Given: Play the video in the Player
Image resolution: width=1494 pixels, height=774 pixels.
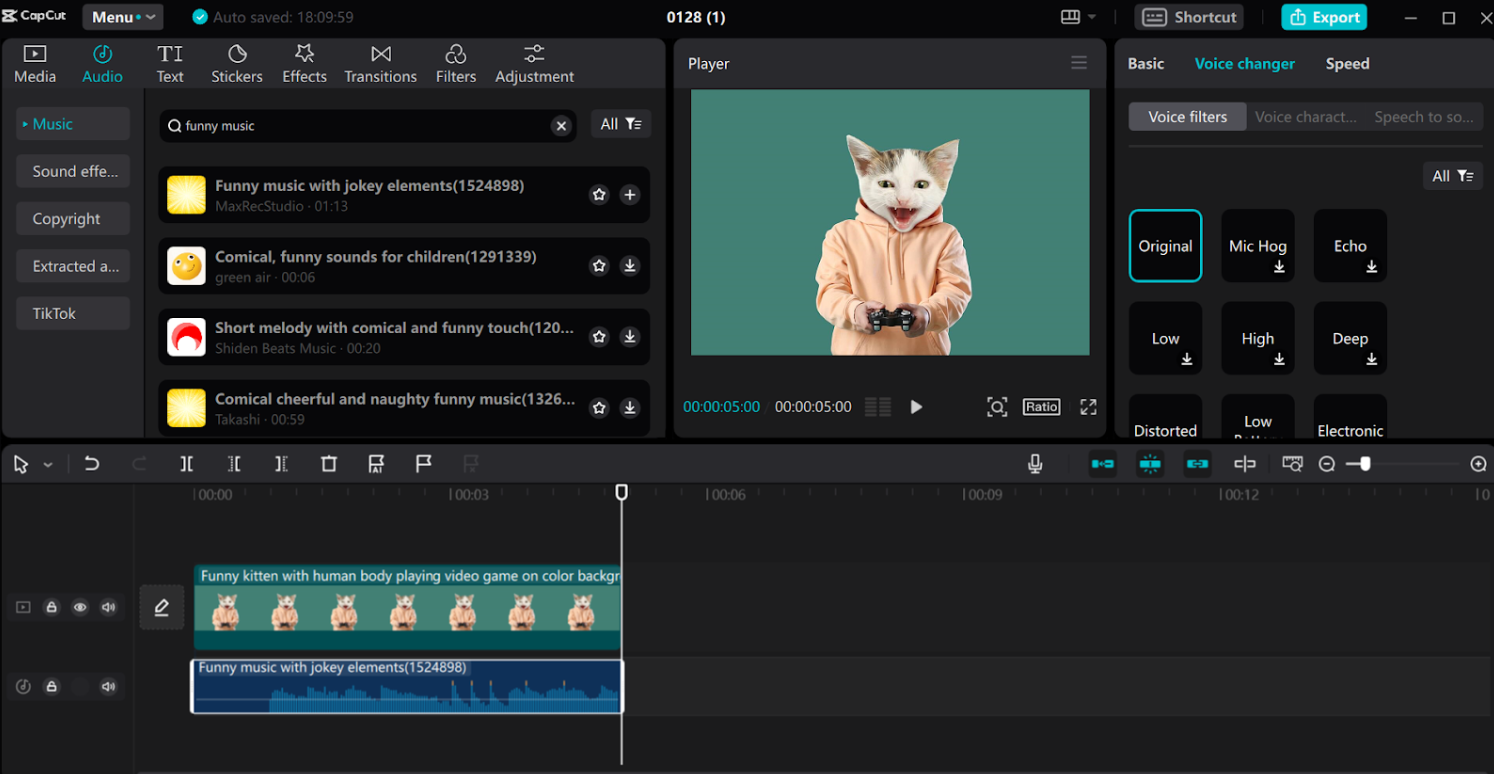Looking at the screenshot, I should (916, 407).
